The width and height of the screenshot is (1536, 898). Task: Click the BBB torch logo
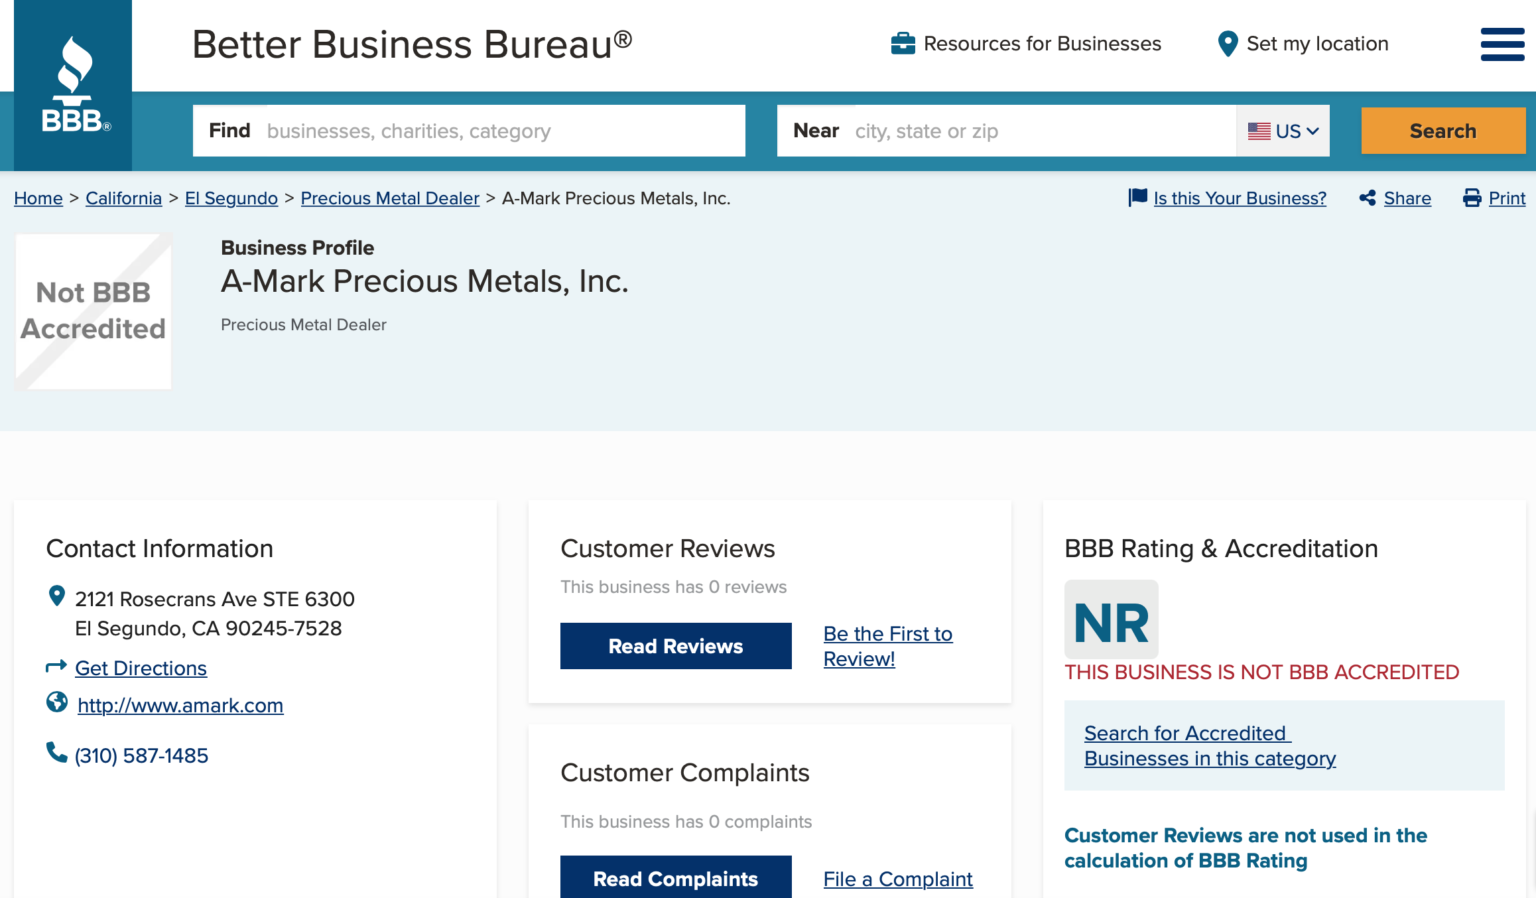tap(73, 85)
